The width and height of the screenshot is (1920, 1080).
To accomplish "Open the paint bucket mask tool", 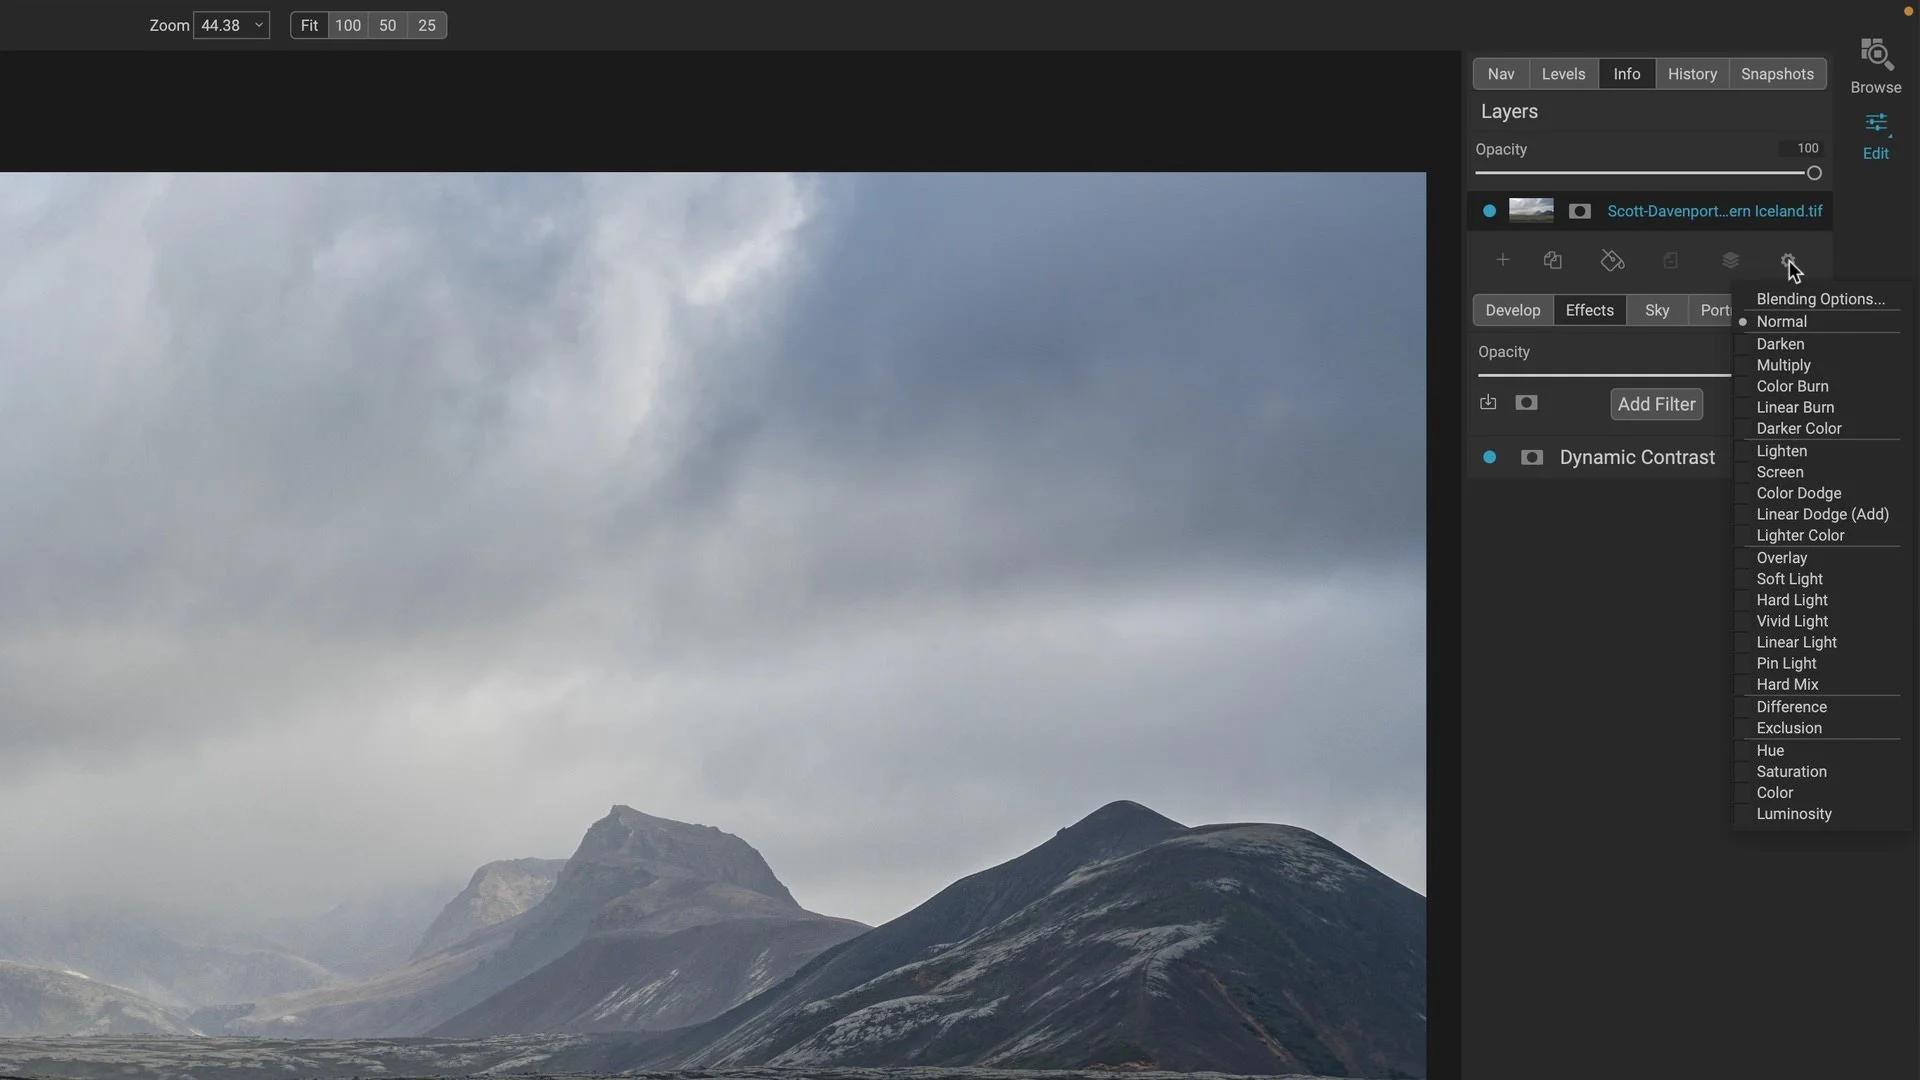I will pyautogui.click(x=1612, y=260).
